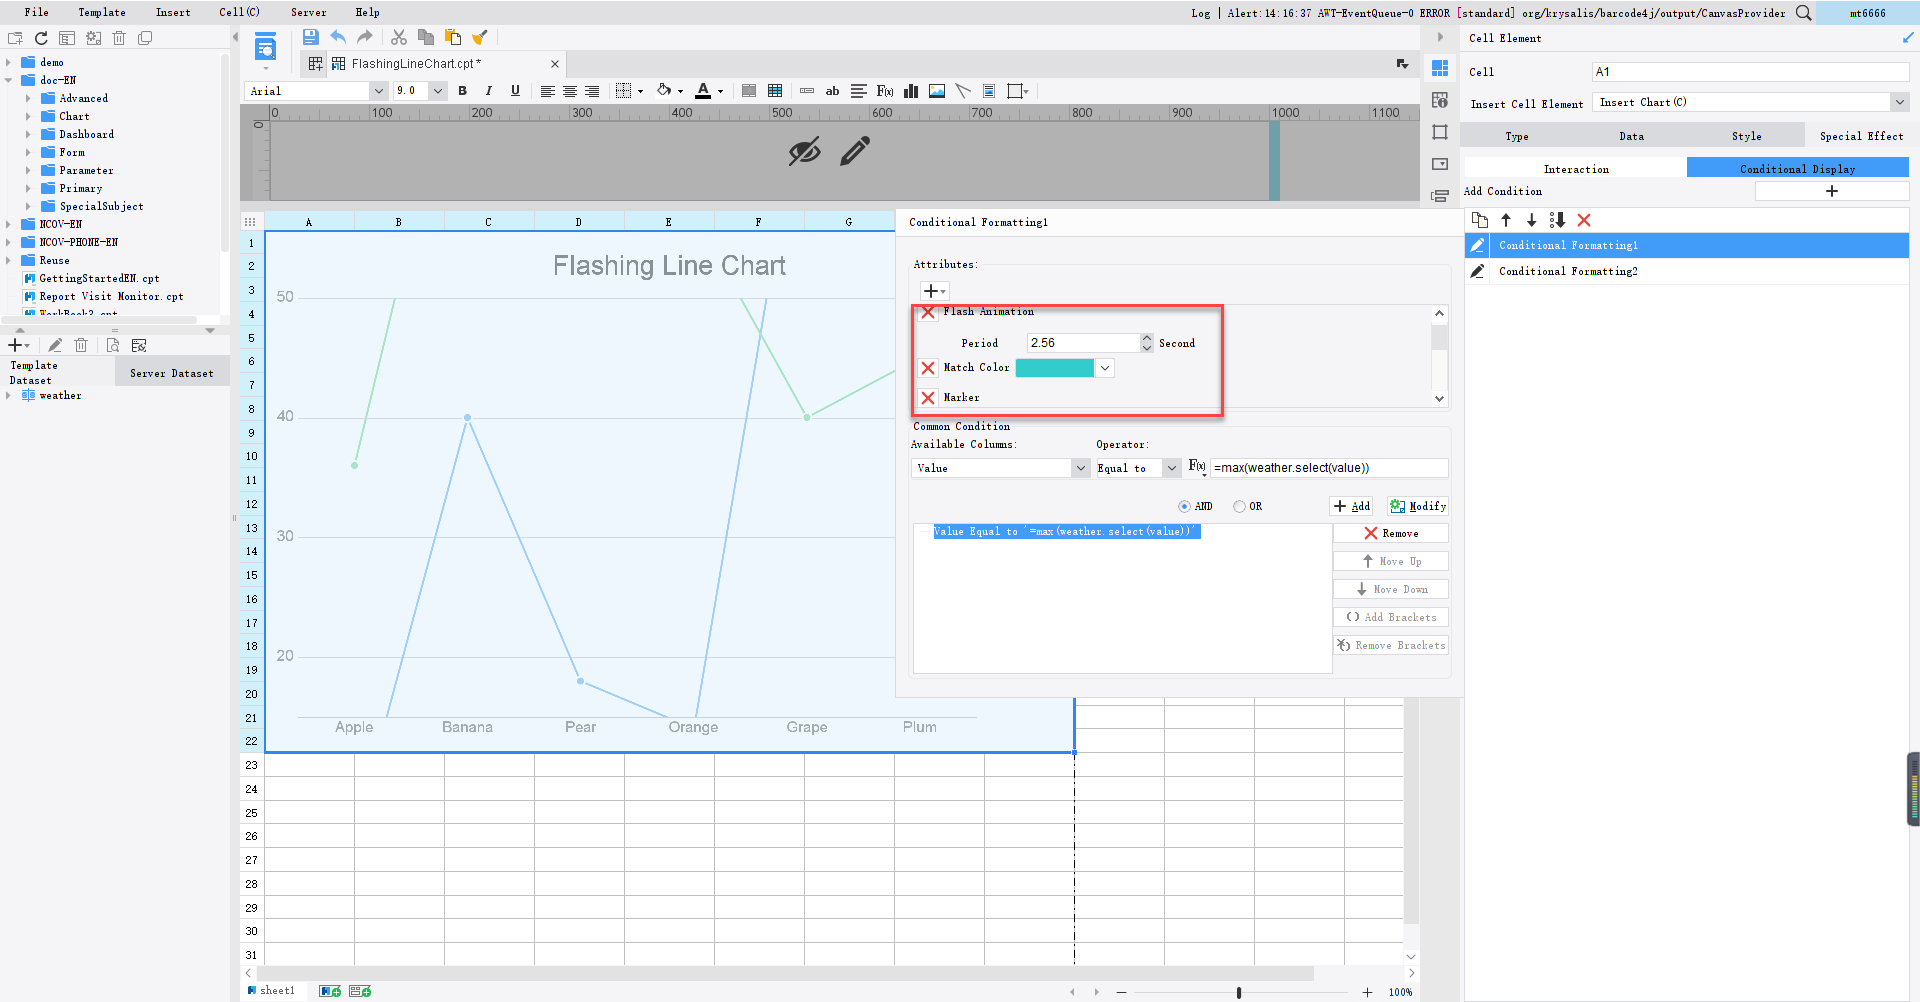Screen dimensions: 1920x1002
Task: Expand the Match Color dropdown arrow
Action: 1104,367
